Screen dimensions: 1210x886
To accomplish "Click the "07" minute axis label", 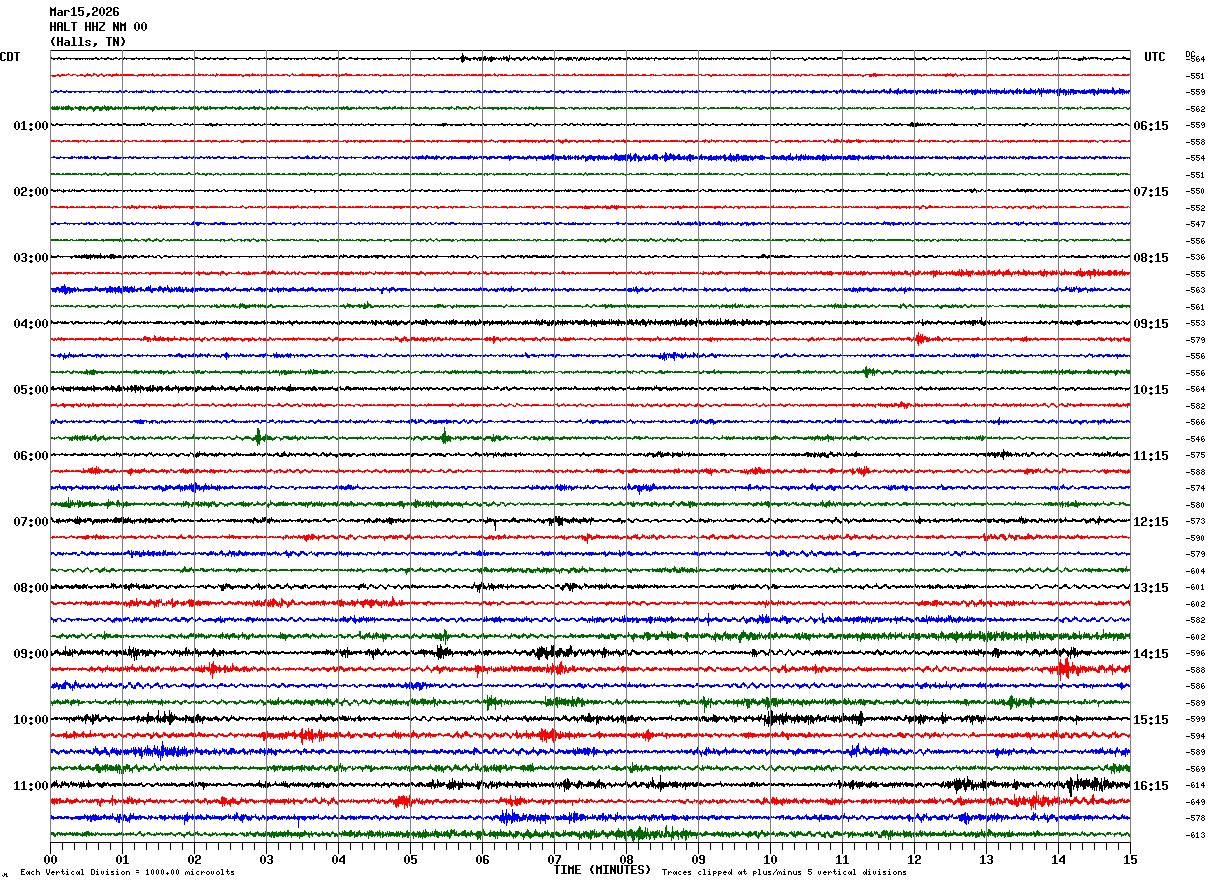I will (x=554, y=859).
